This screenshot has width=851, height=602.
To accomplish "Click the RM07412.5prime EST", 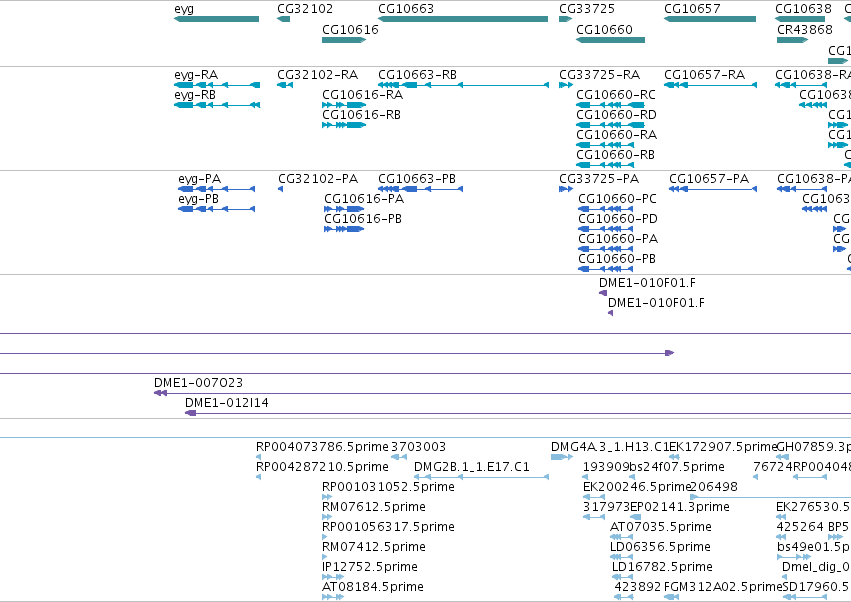I will 325,557.
